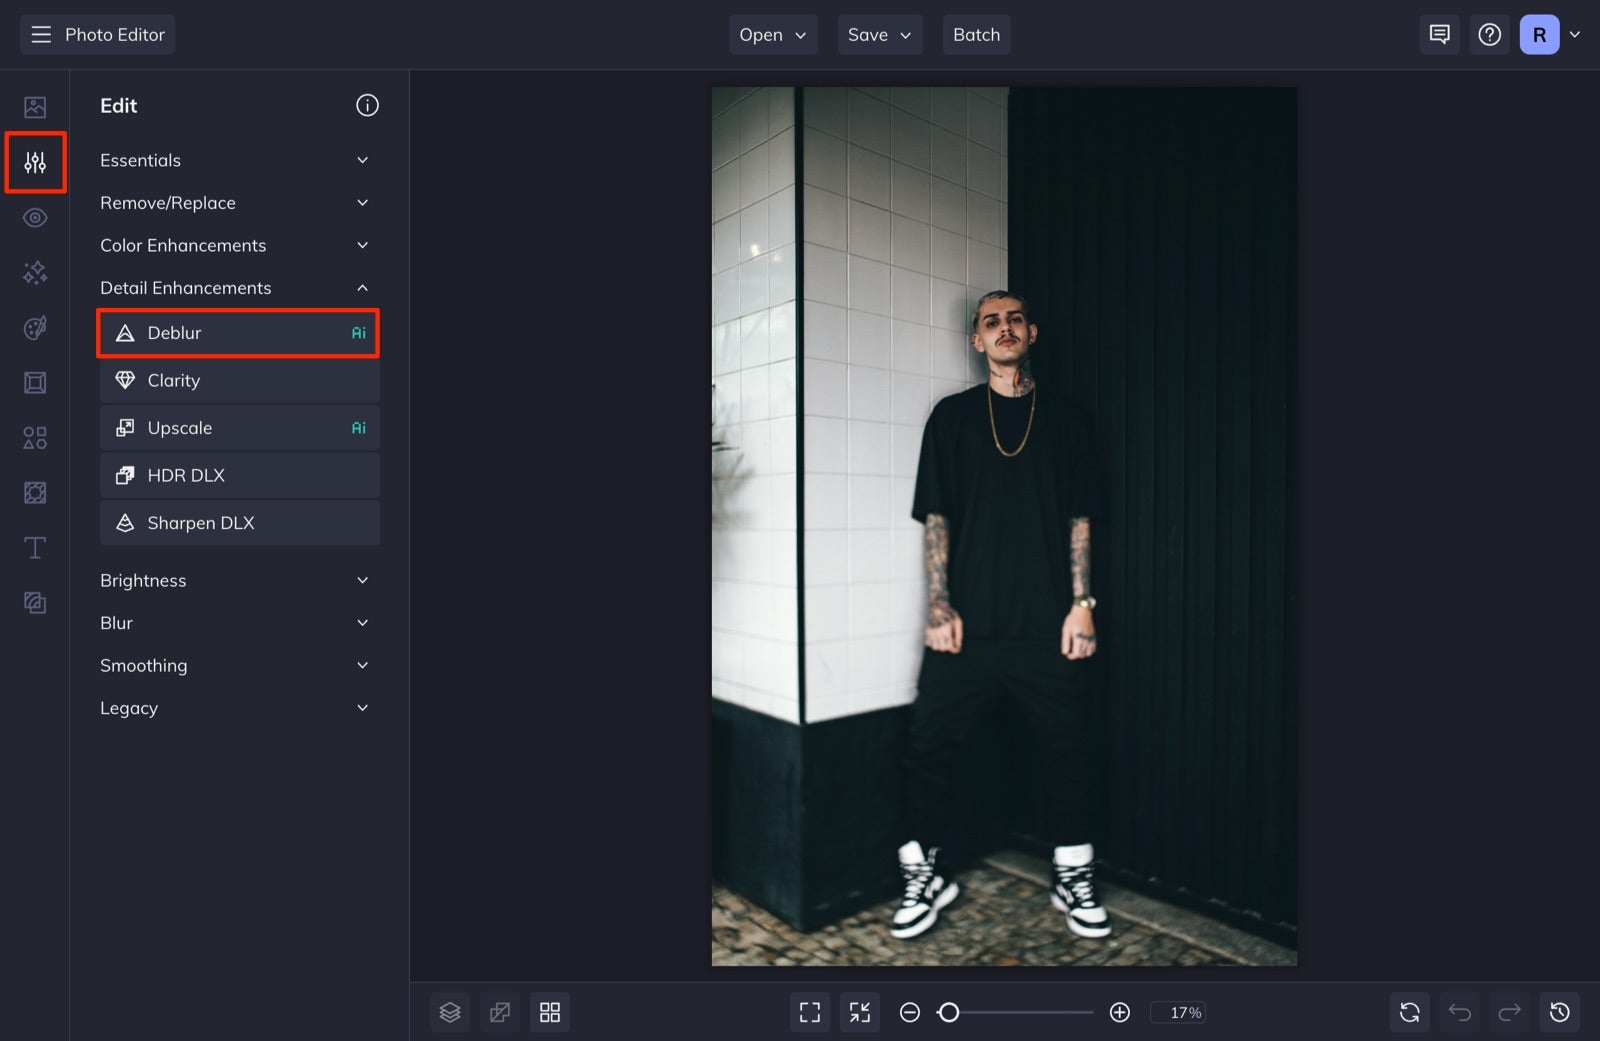Open the Layers panel at bottom left

coord(449,1011)
